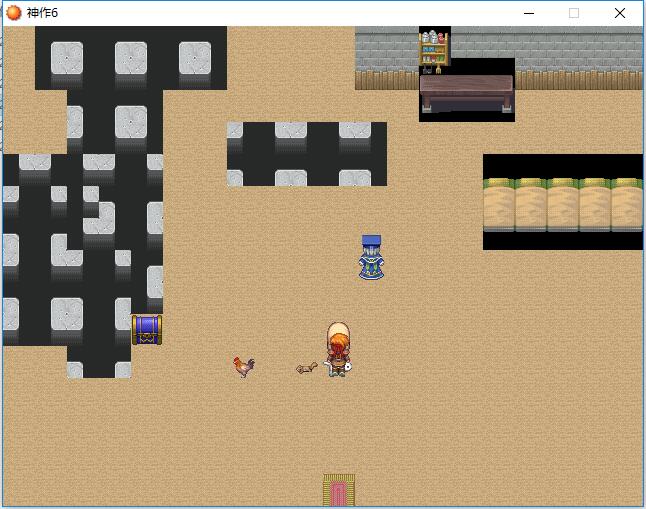Image resolution: width=646 pixels, height=509 pixels.
Task: Select the orange-haired hero character
Action: 338,349
